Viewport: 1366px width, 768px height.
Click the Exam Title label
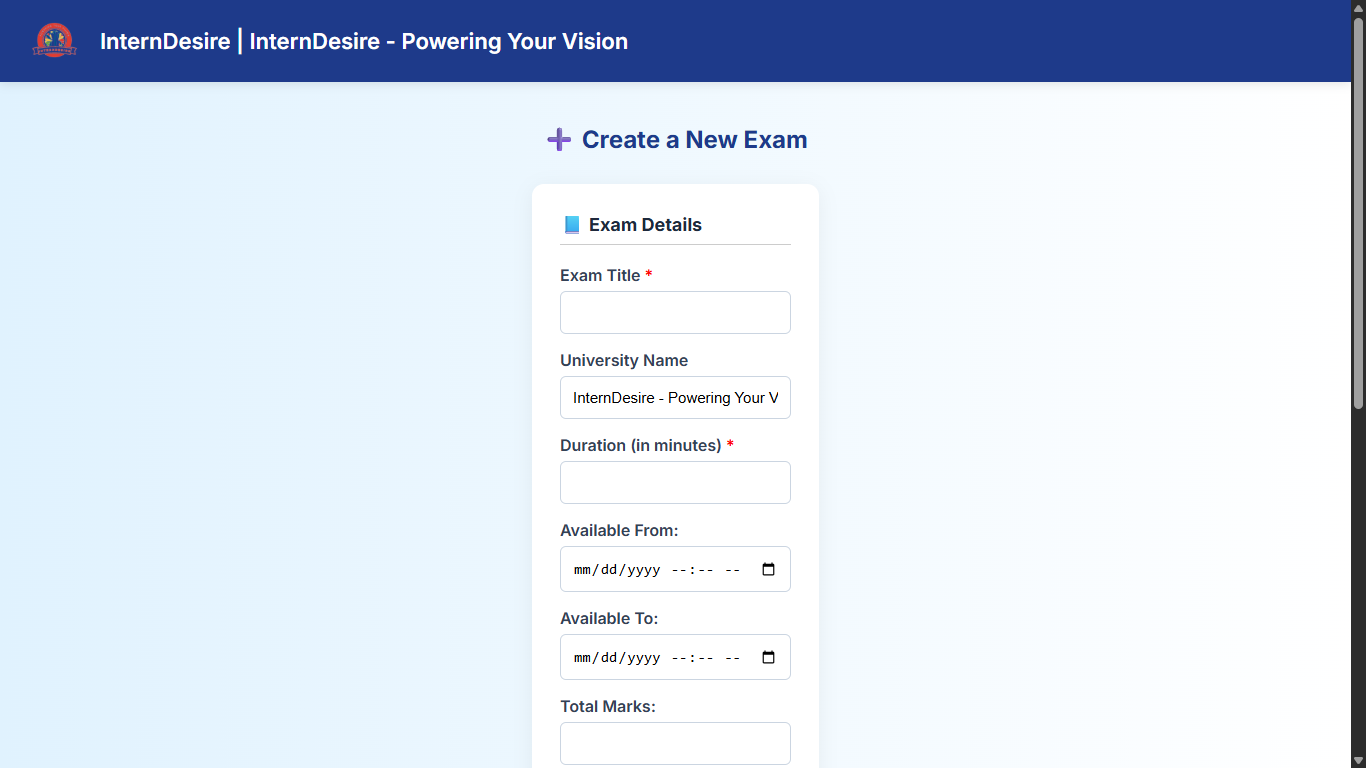[x=600, y=276]
